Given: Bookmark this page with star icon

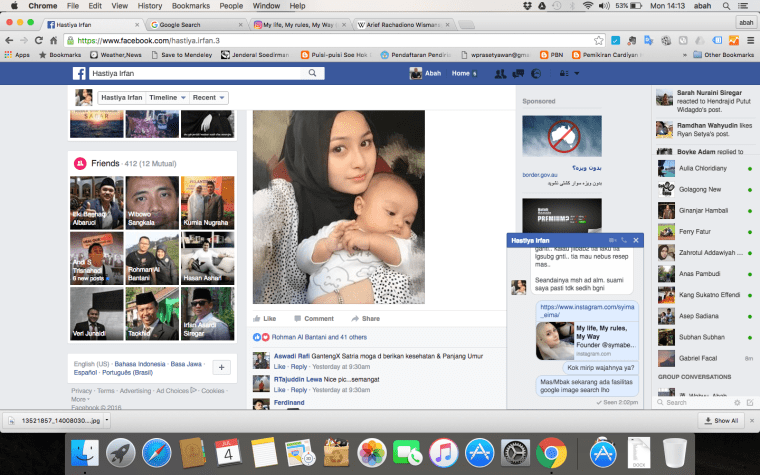Looking at the screenshot, I should pyautogui.click(x=599, y=41).
